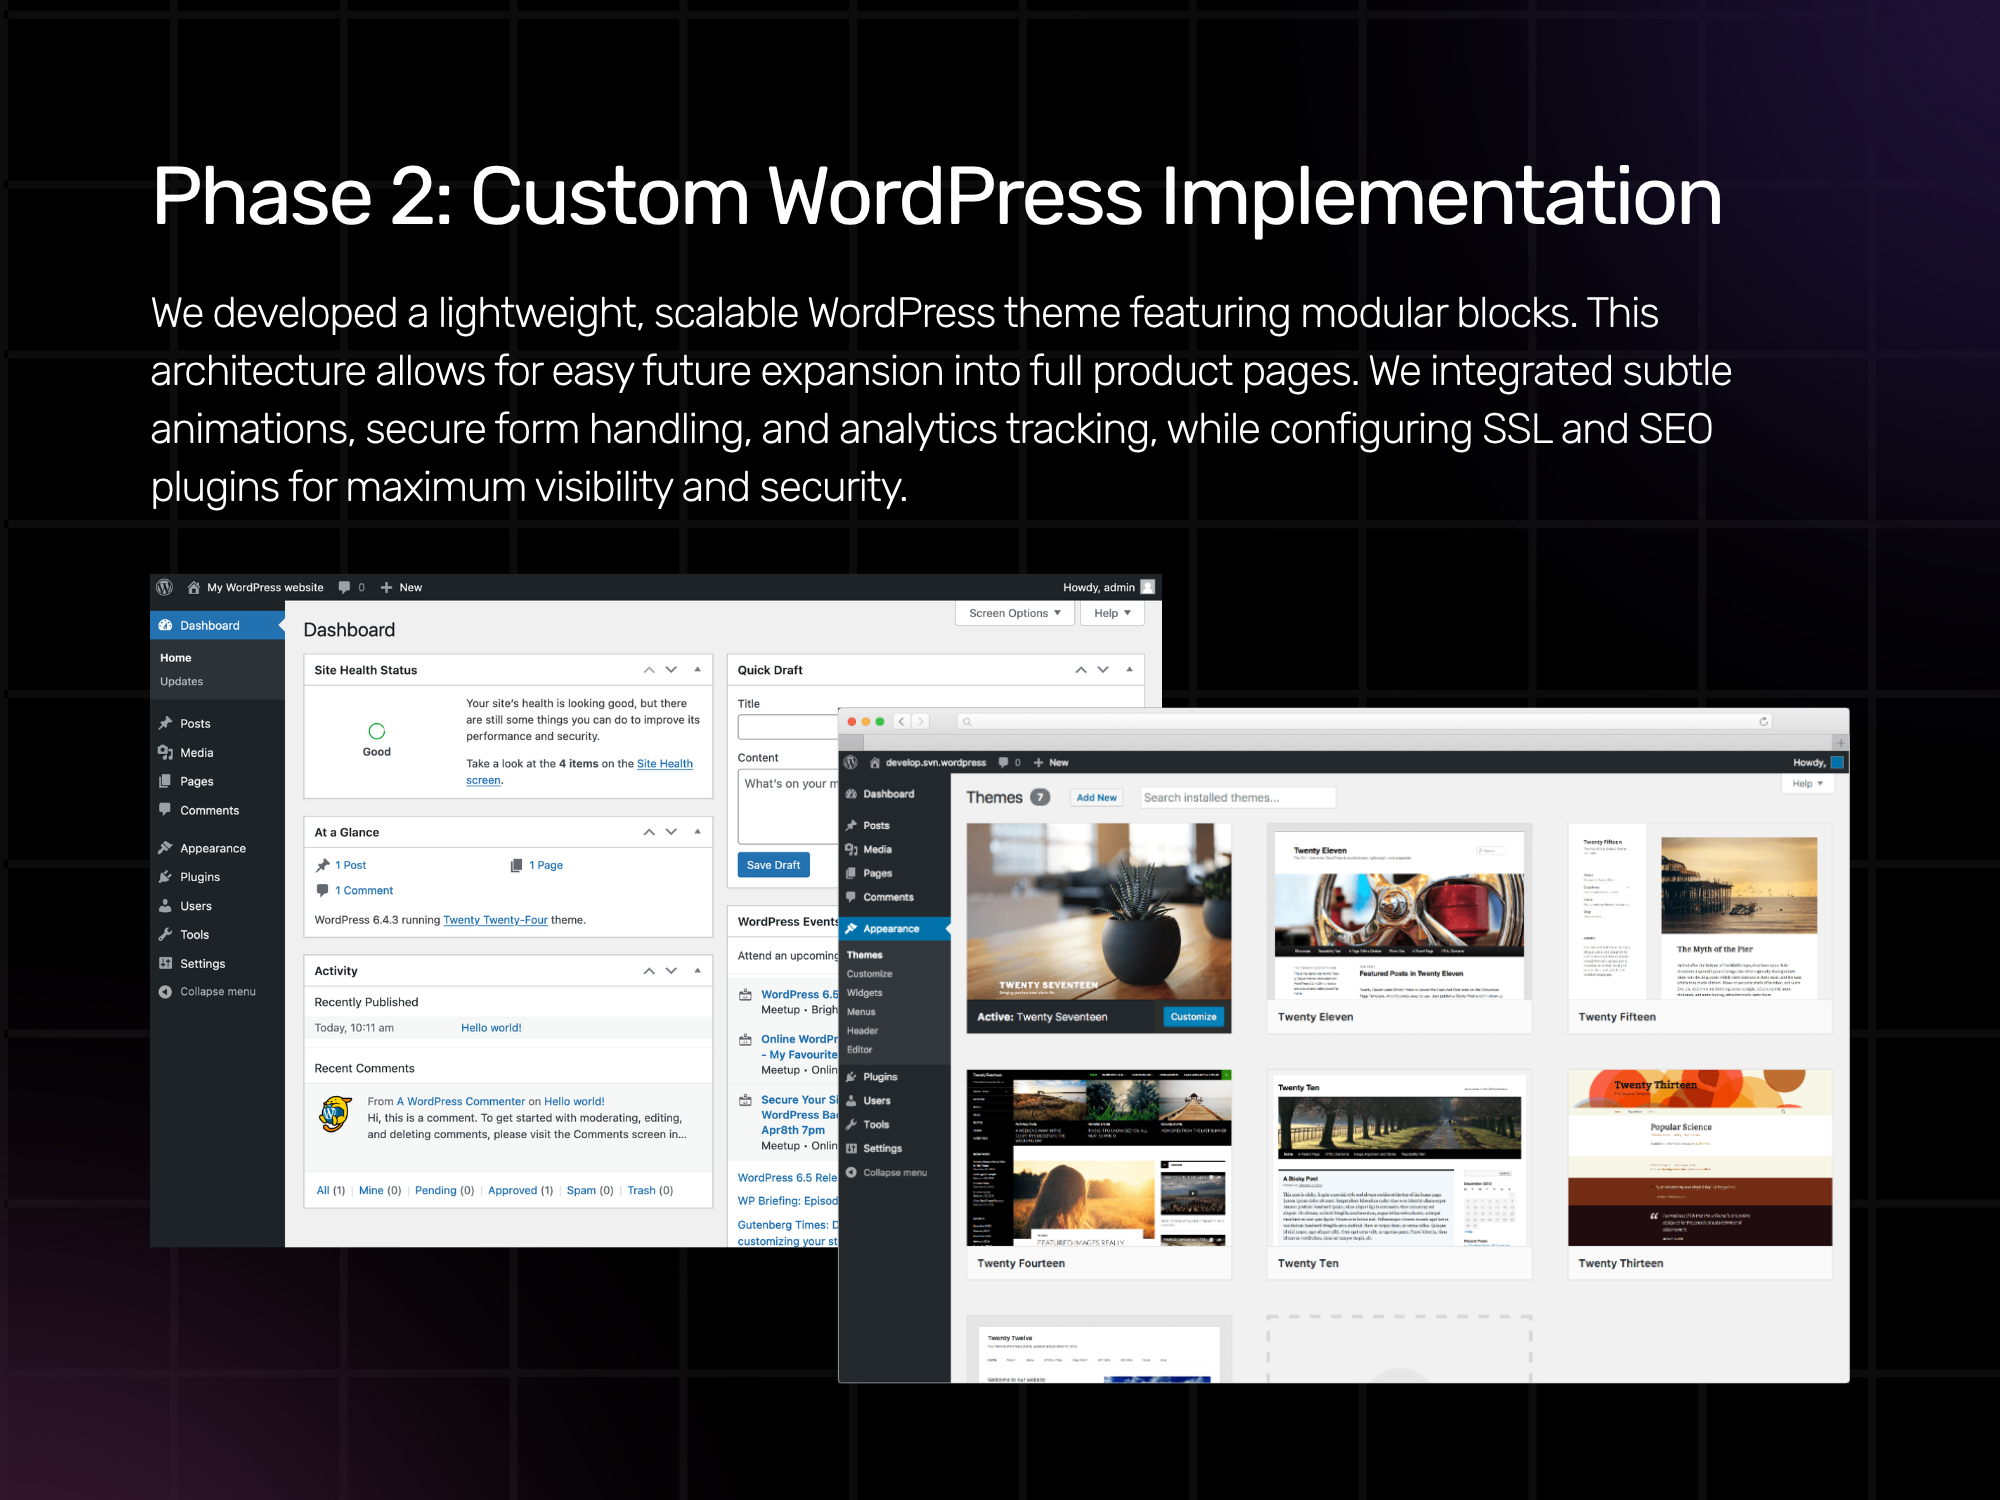Screen dimensions: 2000x1500
Task: Toggle the Site Health Status panel triangle
Action: click(697, 670)
